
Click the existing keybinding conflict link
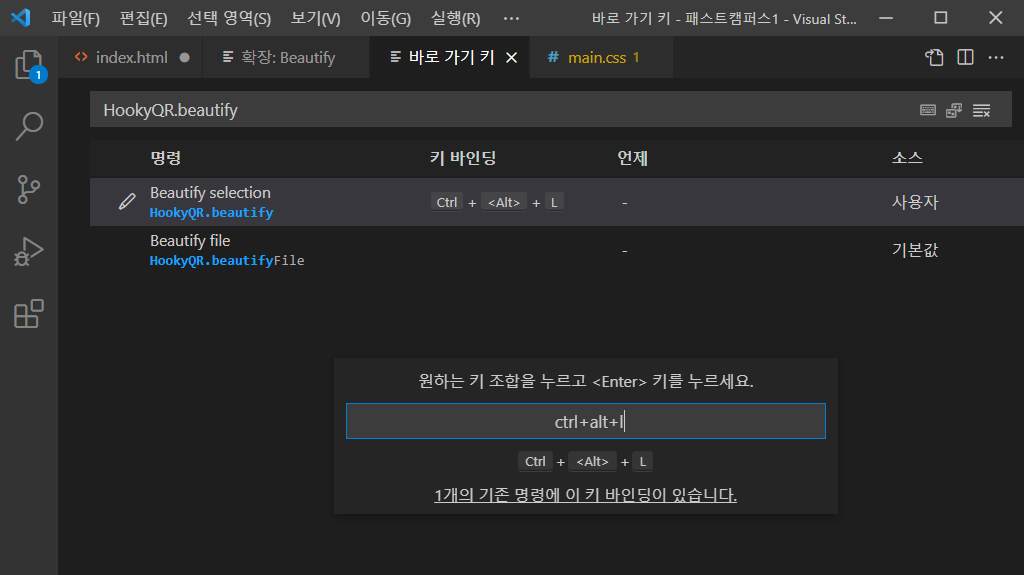tap(586, 495)
